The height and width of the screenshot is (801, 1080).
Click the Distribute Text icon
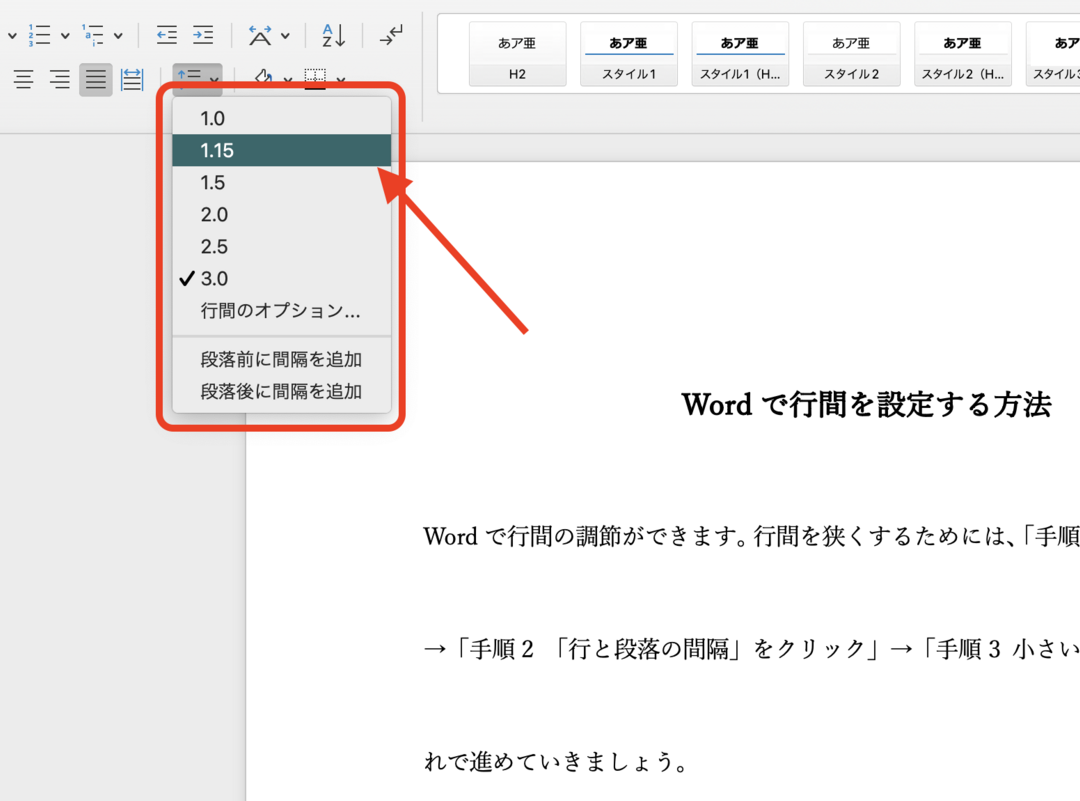pyautogui.click(x=131, y=79)
